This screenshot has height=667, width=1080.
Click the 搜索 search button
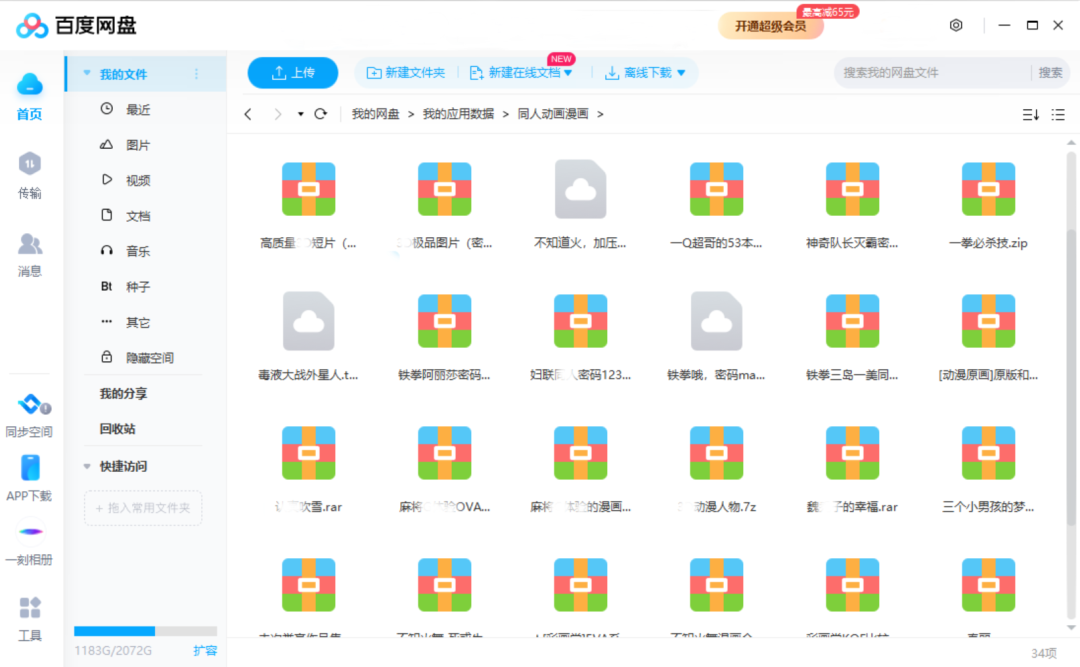pos(1050,73)
